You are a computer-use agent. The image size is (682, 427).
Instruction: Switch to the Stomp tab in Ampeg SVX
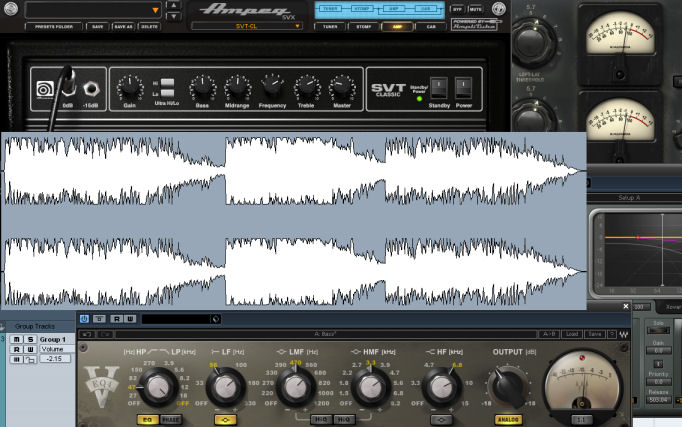[364, 27]
